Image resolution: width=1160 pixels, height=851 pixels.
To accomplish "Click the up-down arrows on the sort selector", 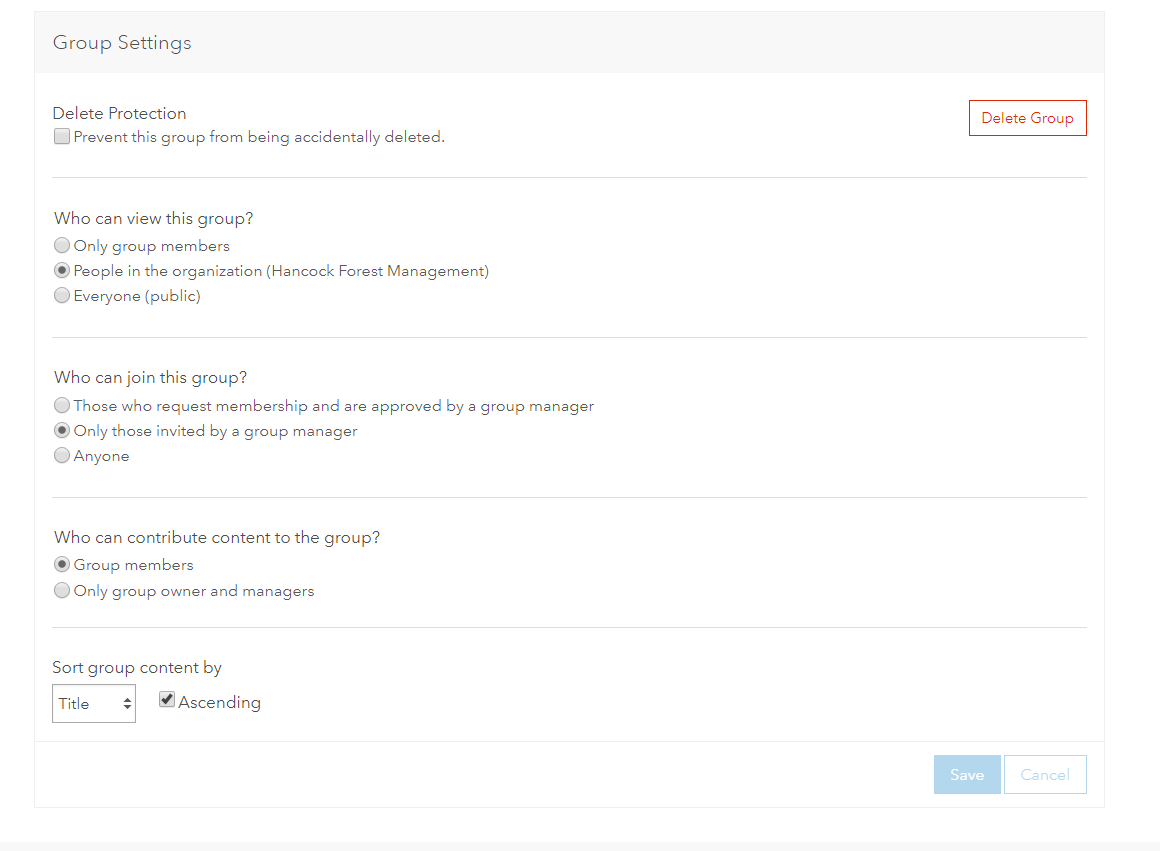I will (x=127, y=704).
